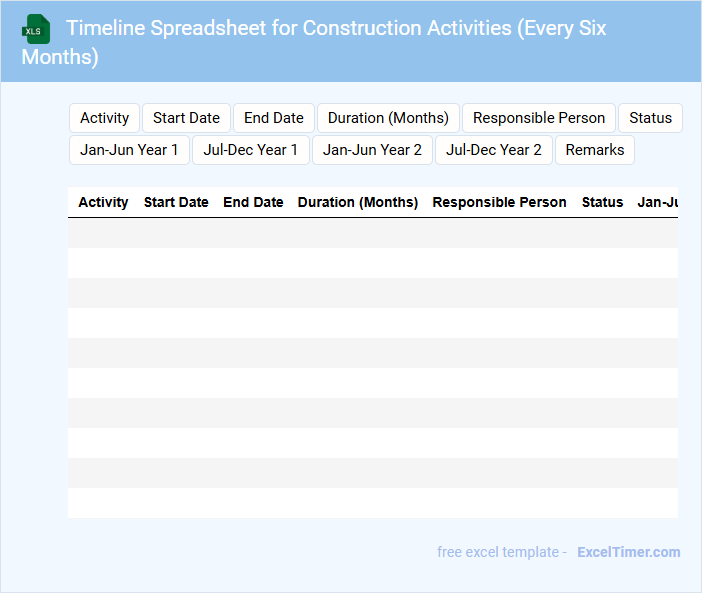Click the Status column header
Image resolution: width=702 pixels, height=593 pixels.
(x=602, y=202)
